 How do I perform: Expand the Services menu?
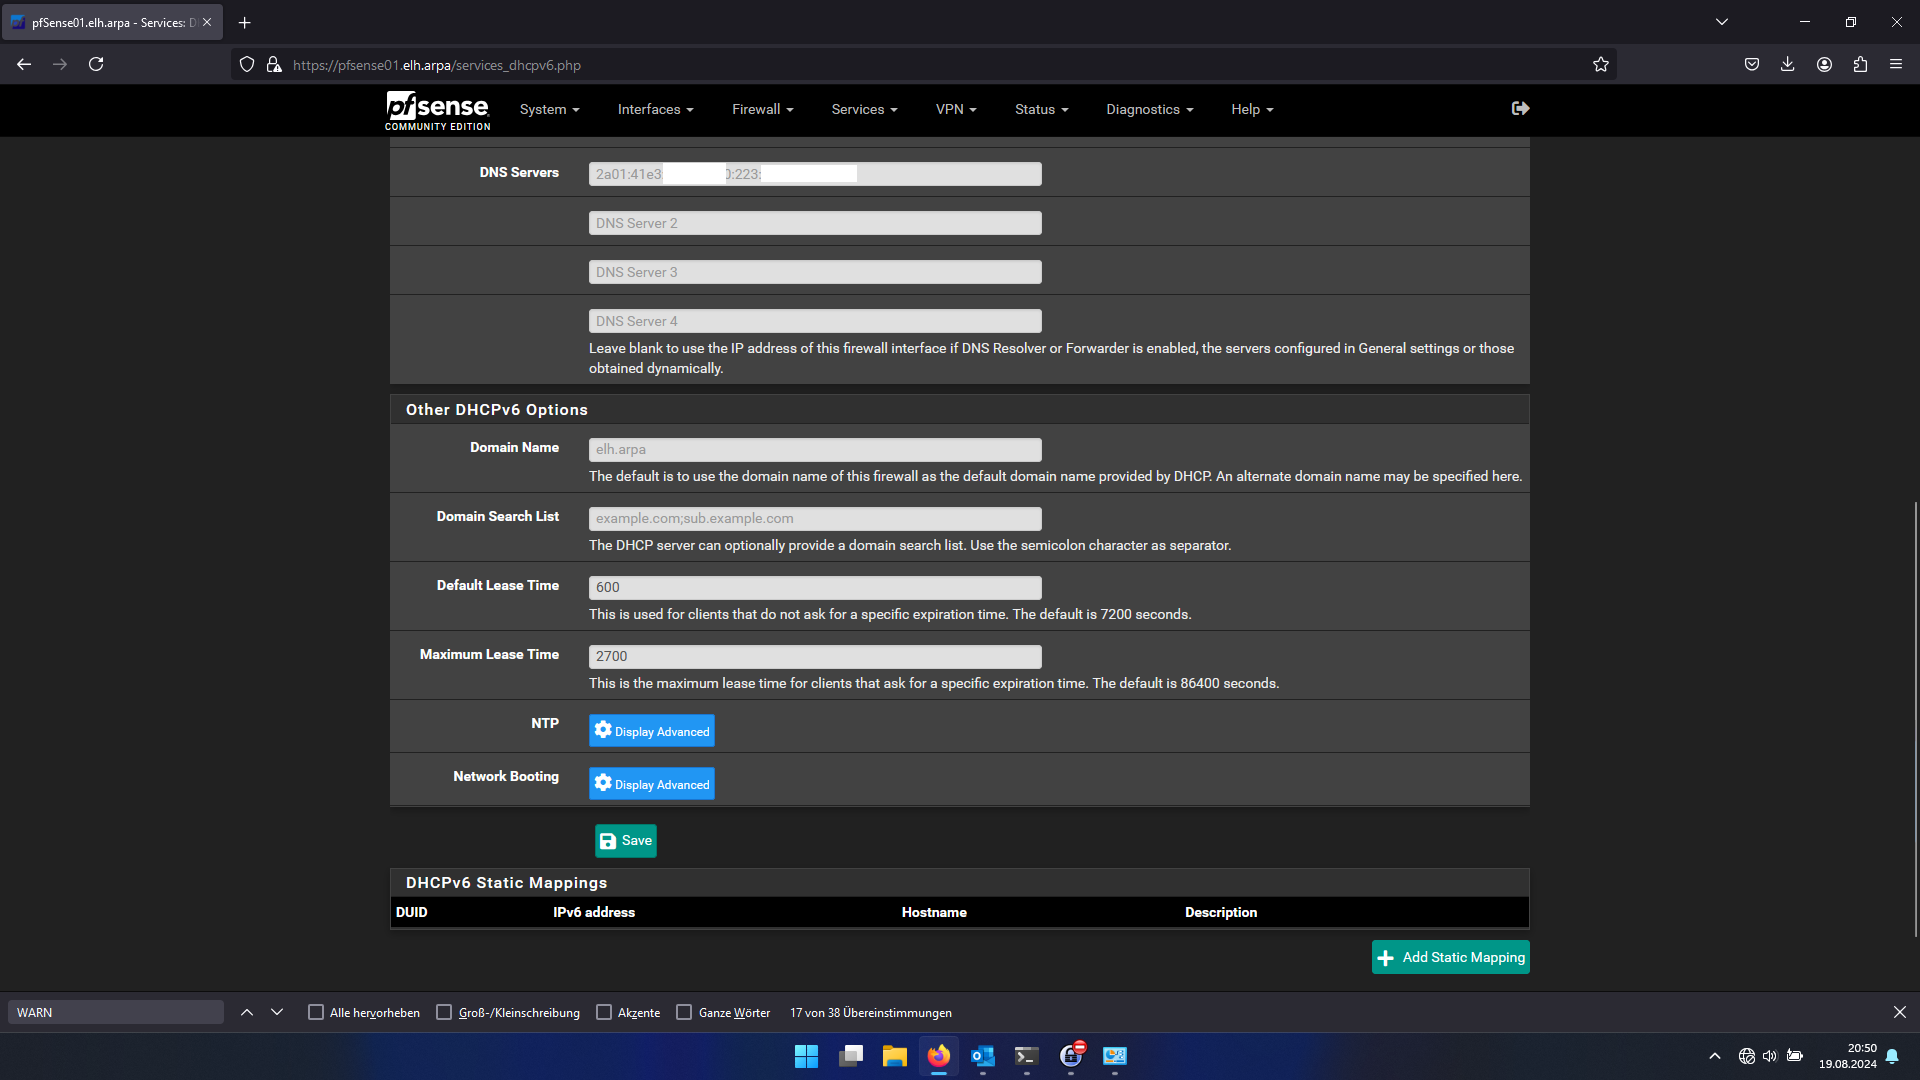point(864,109)
